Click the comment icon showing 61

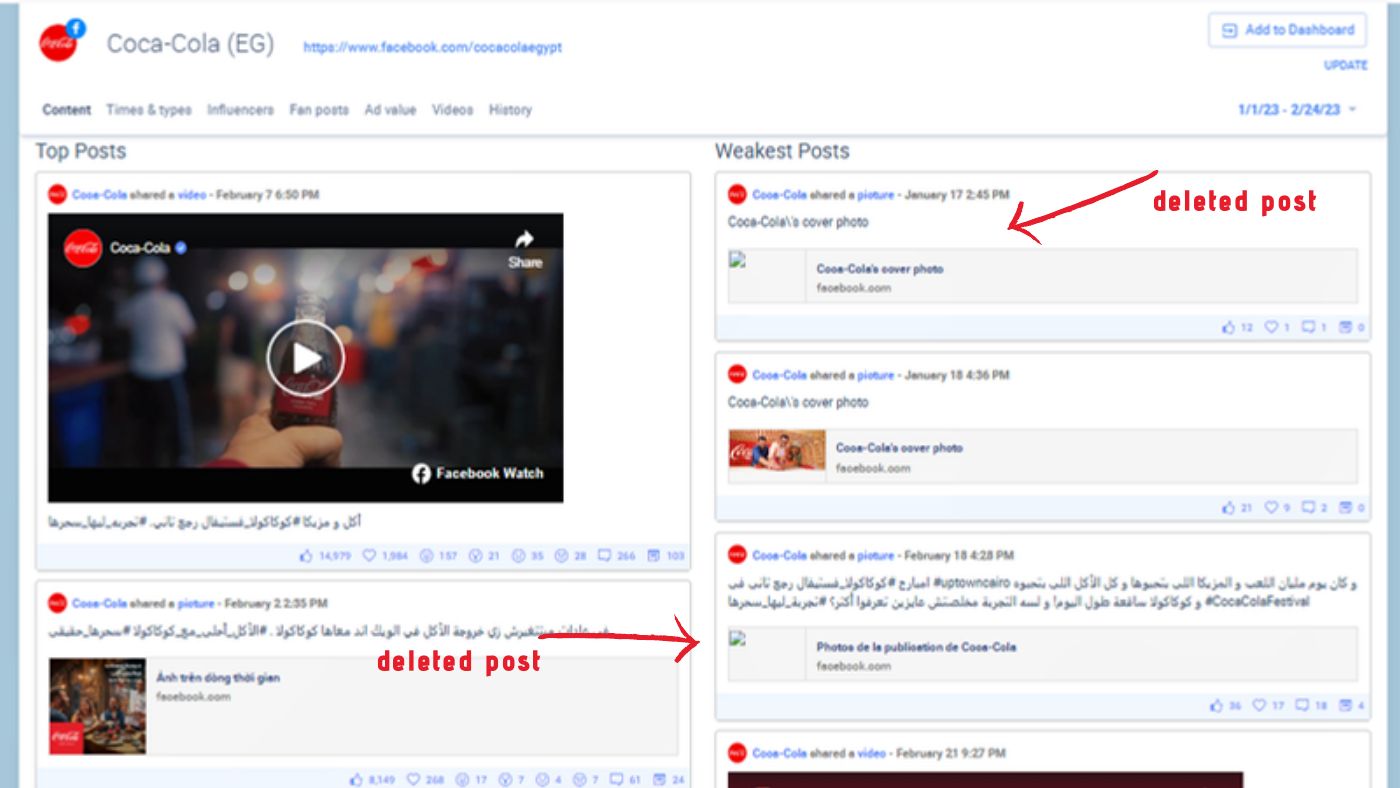point(617,780)
